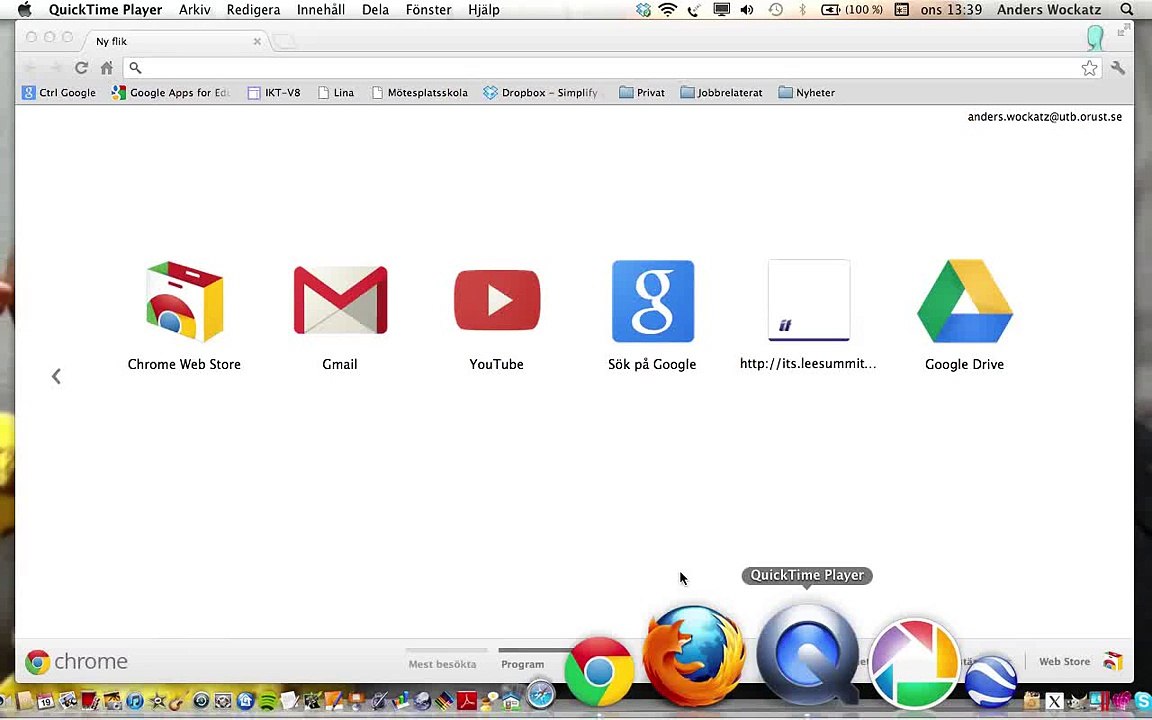Enter full screen with the window arrows
This screenshot has height=720, width=1152.
[1123, 31]
